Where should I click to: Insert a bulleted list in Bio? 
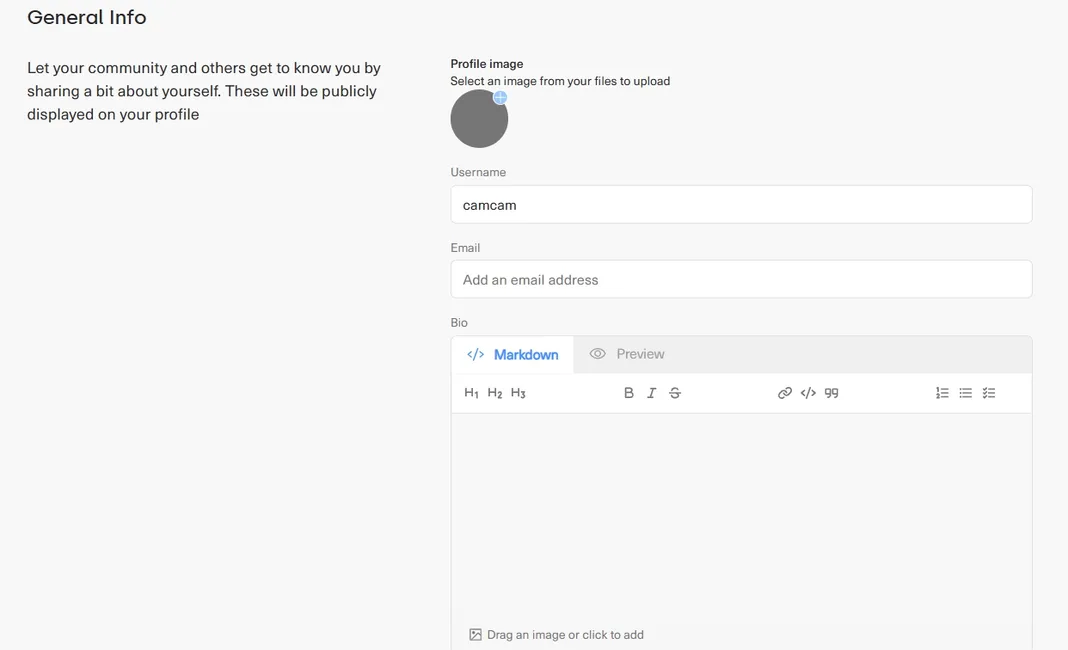966,393
